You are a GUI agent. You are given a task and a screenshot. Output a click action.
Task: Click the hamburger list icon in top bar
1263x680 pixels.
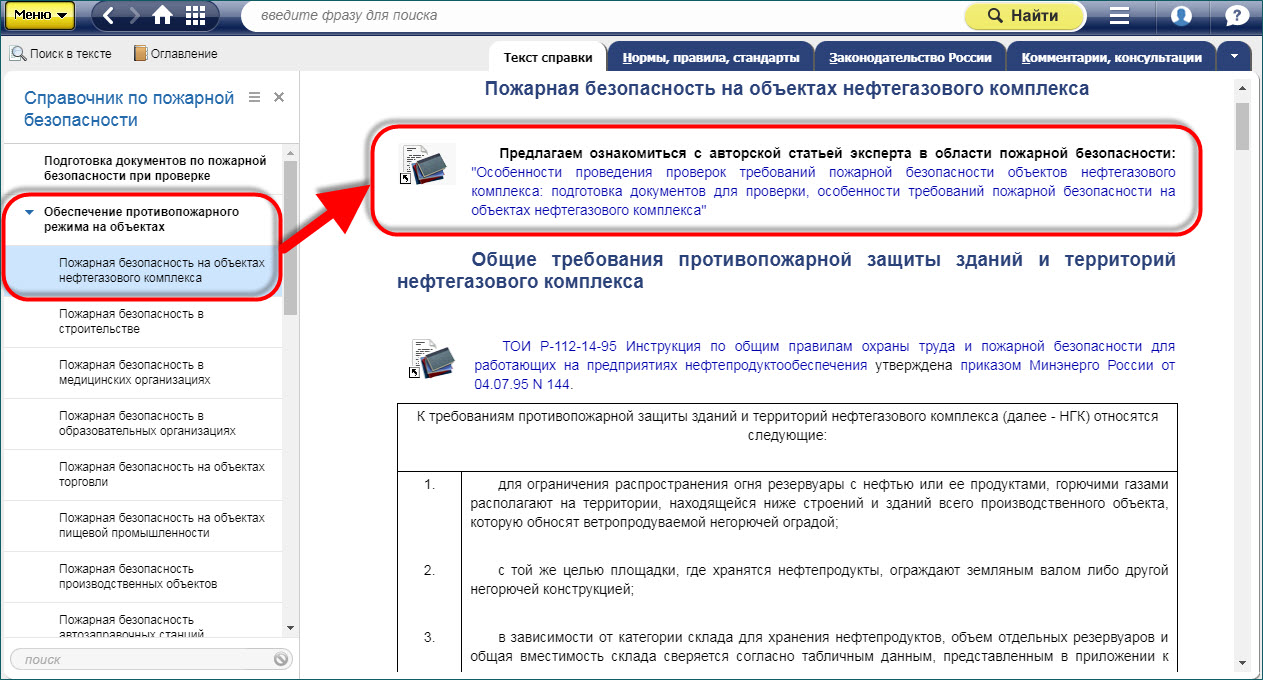point(1120,16)
